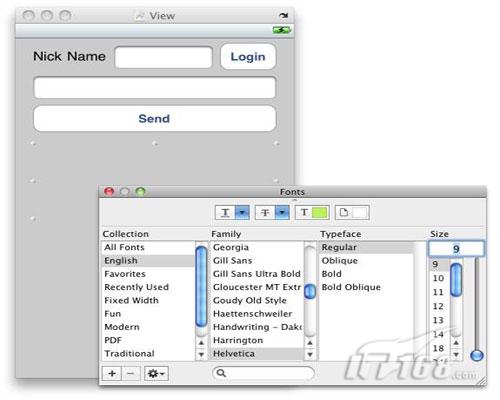Image resolution: width=500 pixels, height=400 pixels.
Task: Click the Send button in View window
Action: pyautogui.click(x=155, y=119)
